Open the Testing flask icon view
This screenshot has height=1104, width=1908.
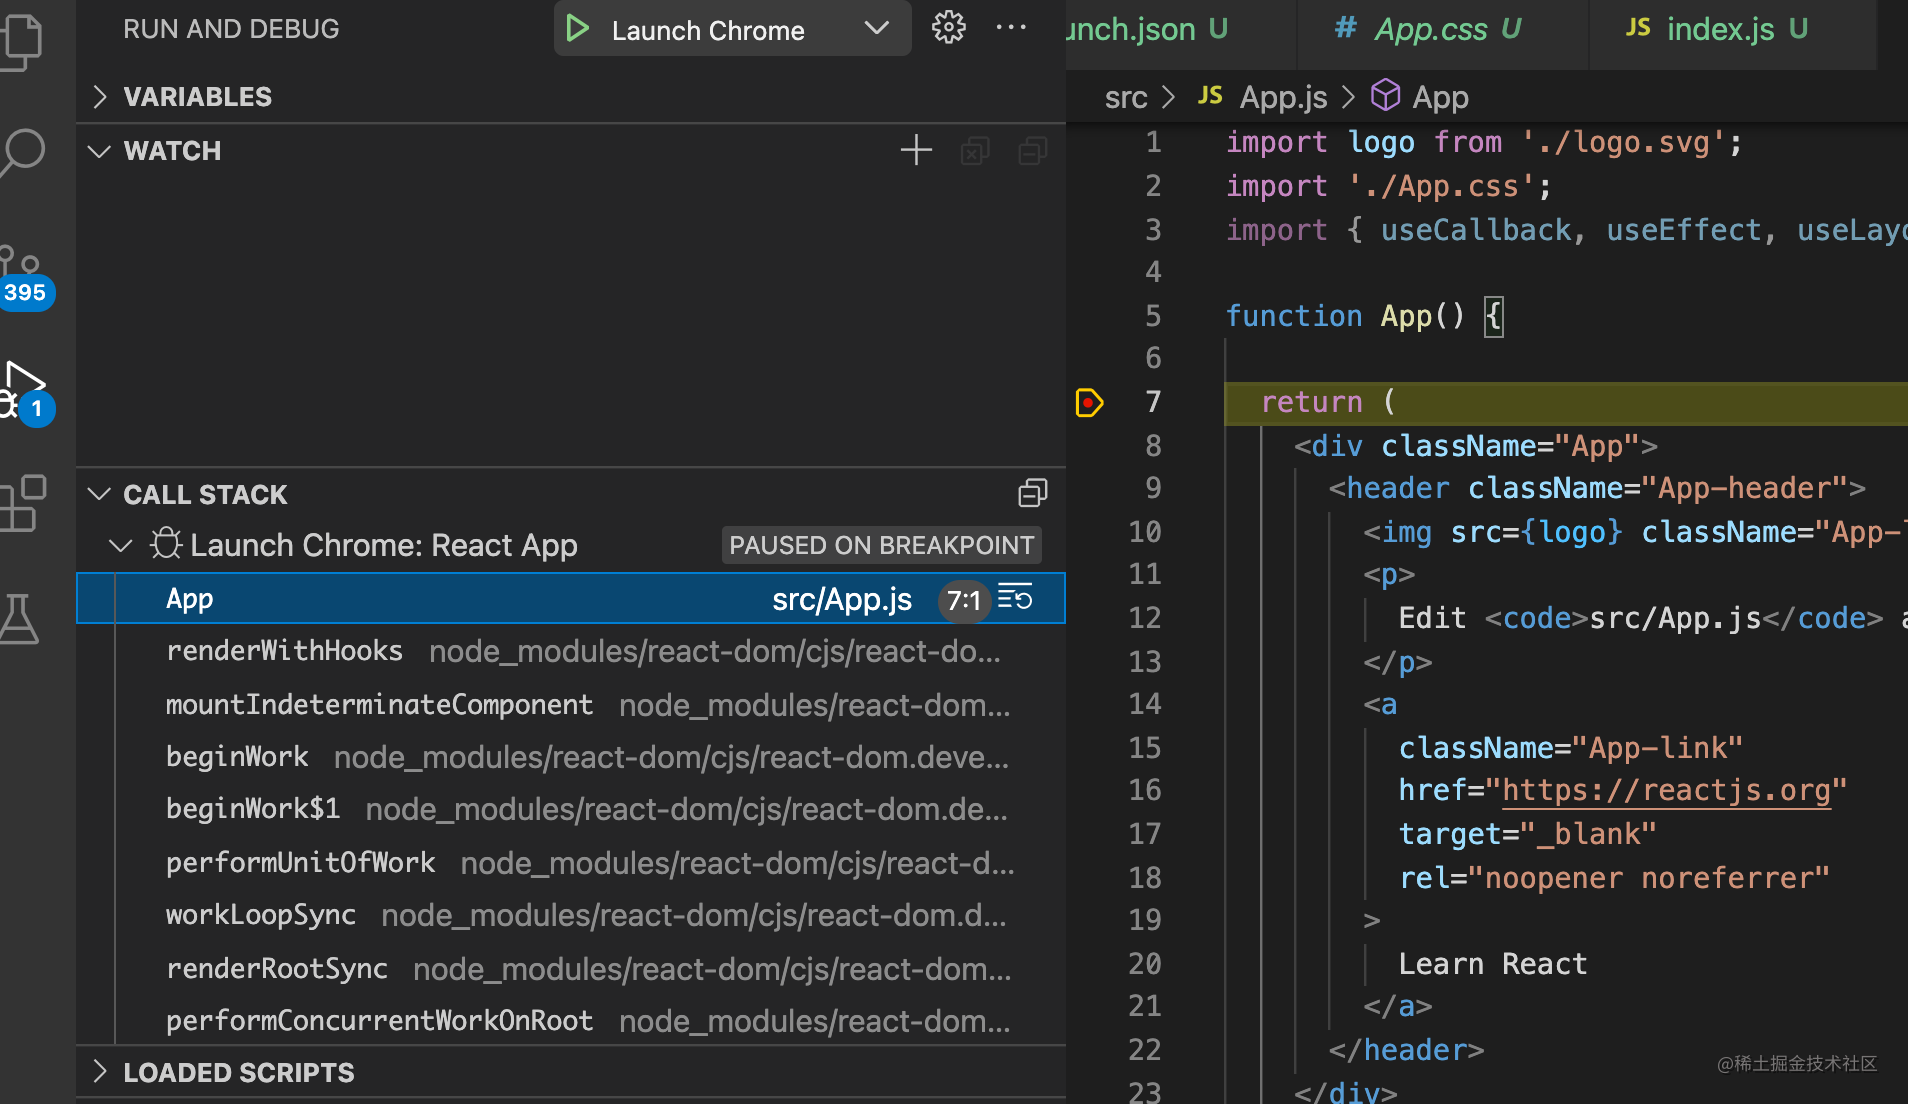[18, 619]
